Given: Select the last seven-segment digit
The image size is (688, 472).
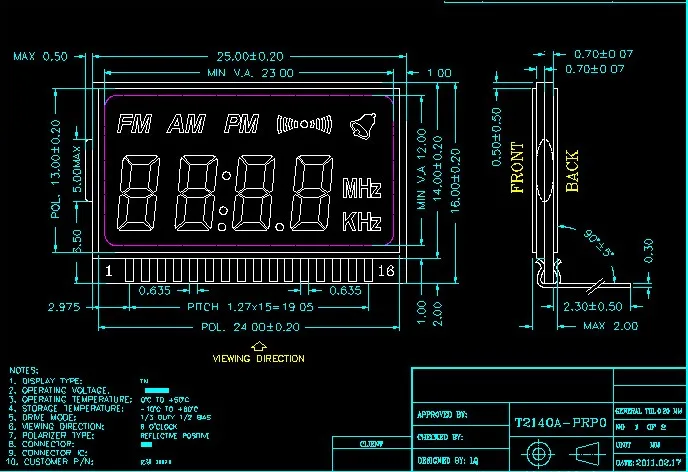Looking at the screenshot, I should [312, 193].
